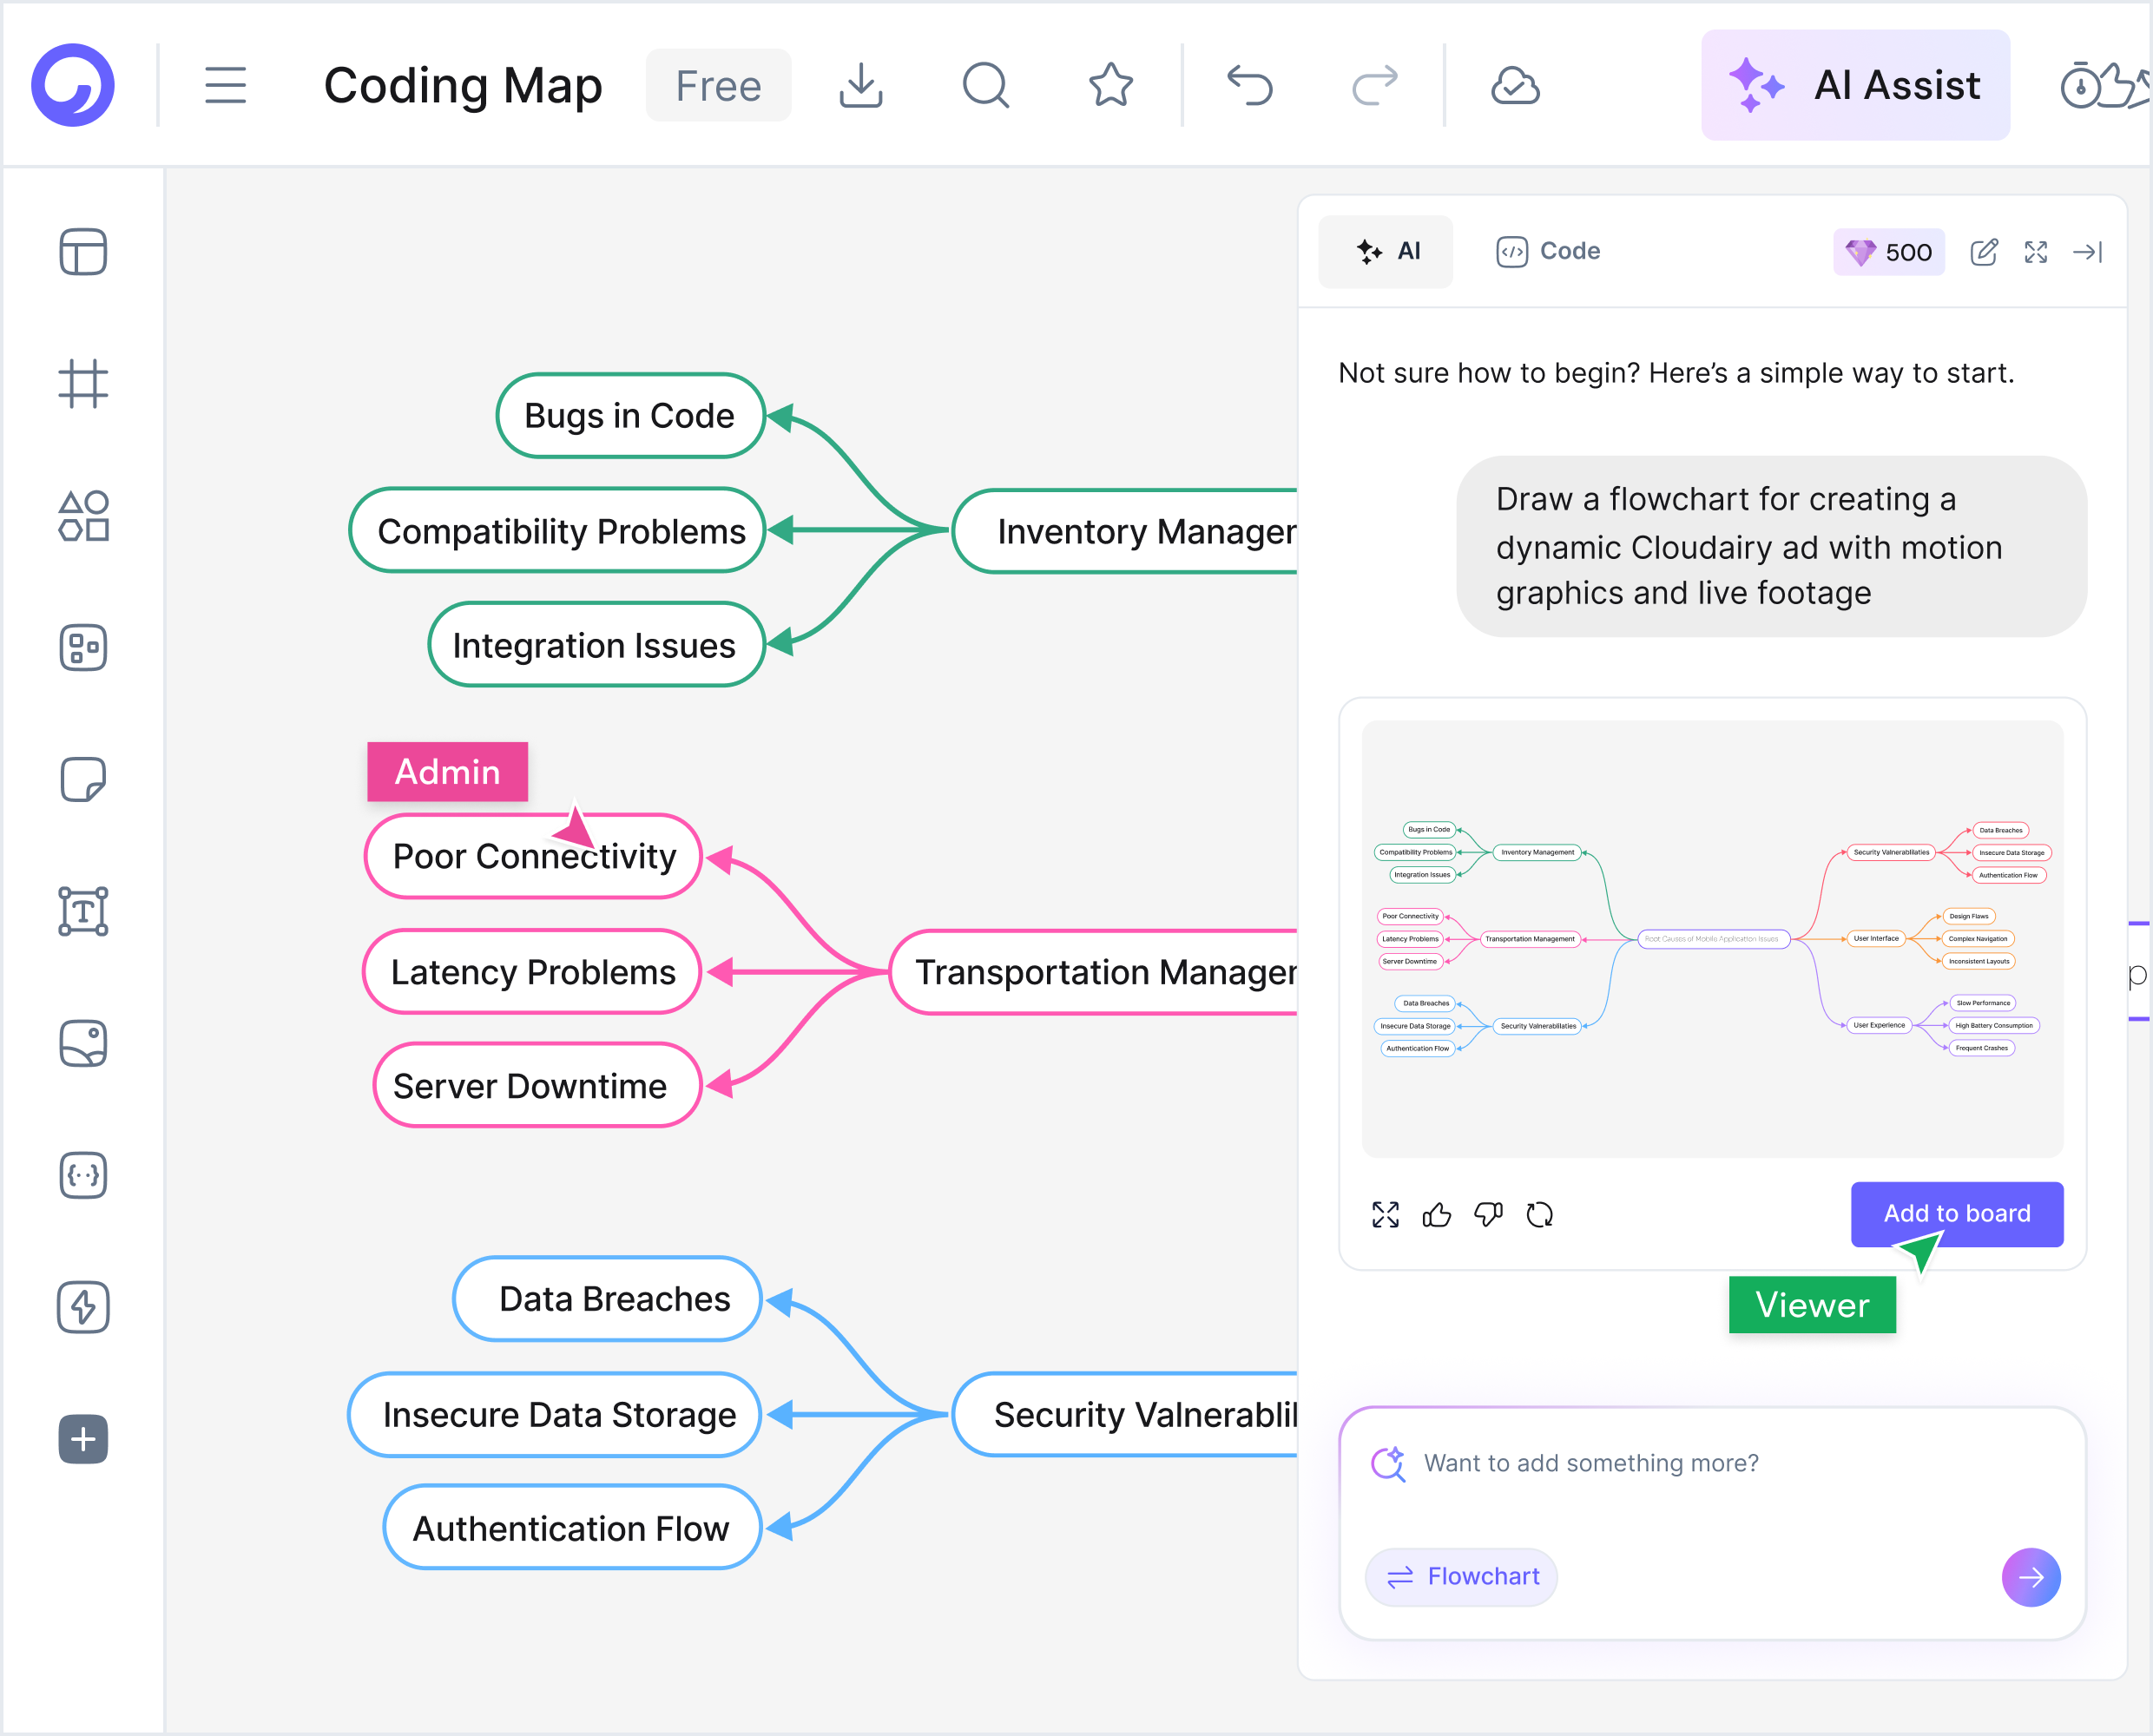Select the Latency Problems node
Image resolution: width=2153 pixels, height=1736 pixels.
532,972
